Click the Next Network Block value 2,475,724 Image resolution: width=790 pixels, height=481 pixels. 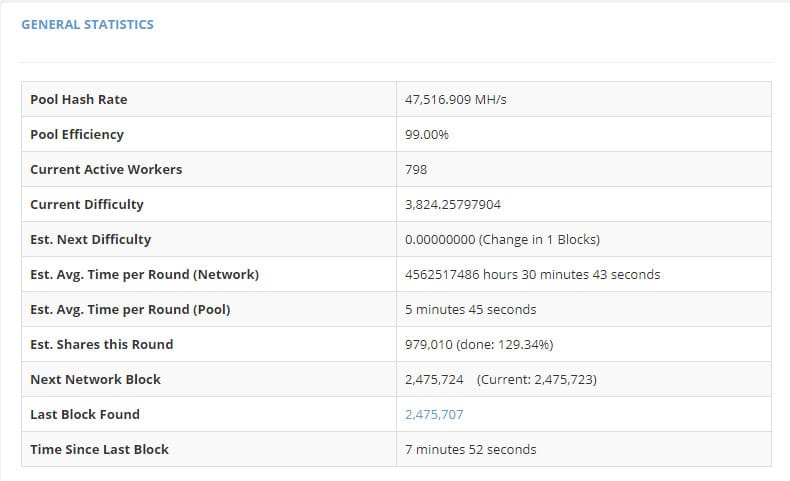[x=434, y=379]
